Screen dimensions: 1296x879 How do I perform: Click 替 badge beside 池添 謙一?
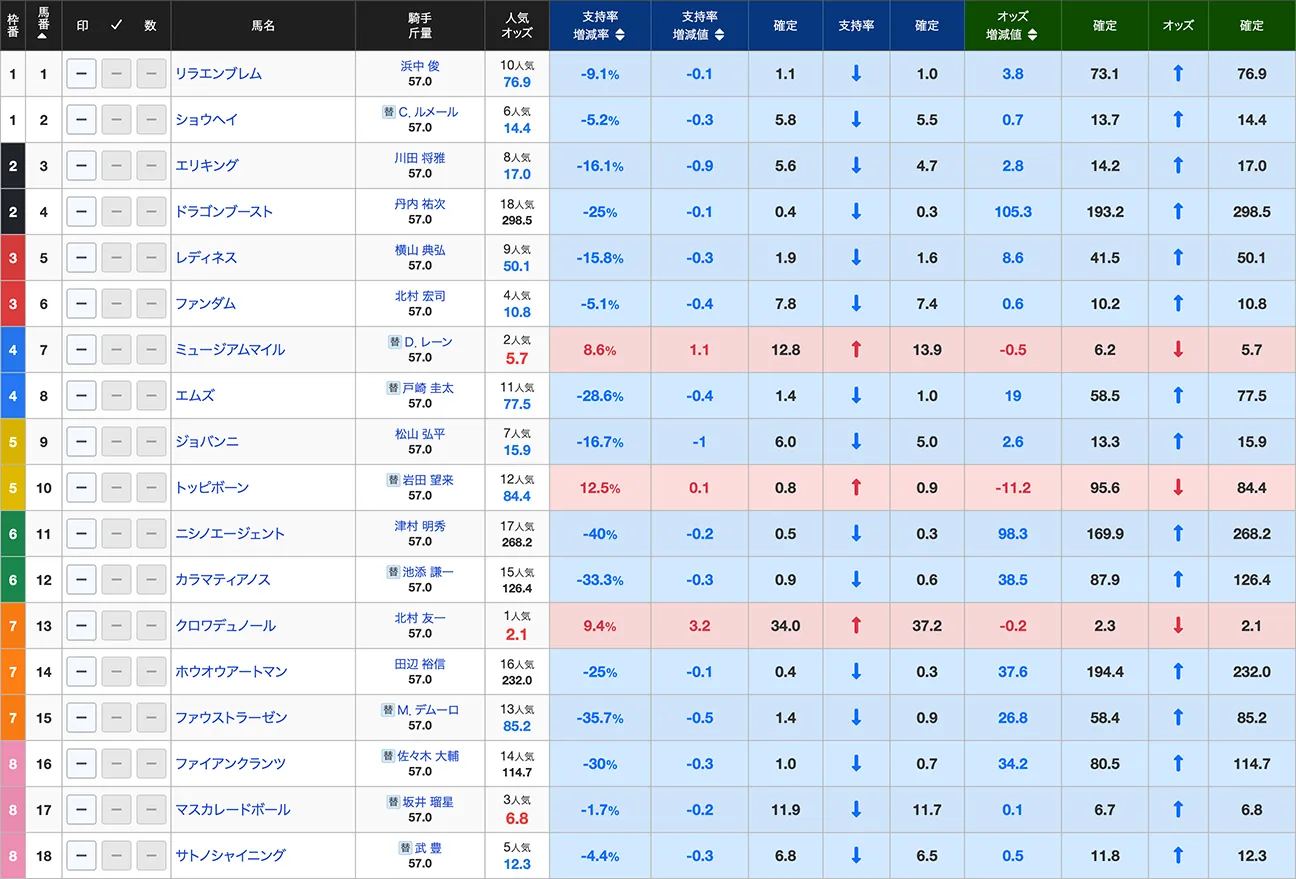(x=393, y=572)
